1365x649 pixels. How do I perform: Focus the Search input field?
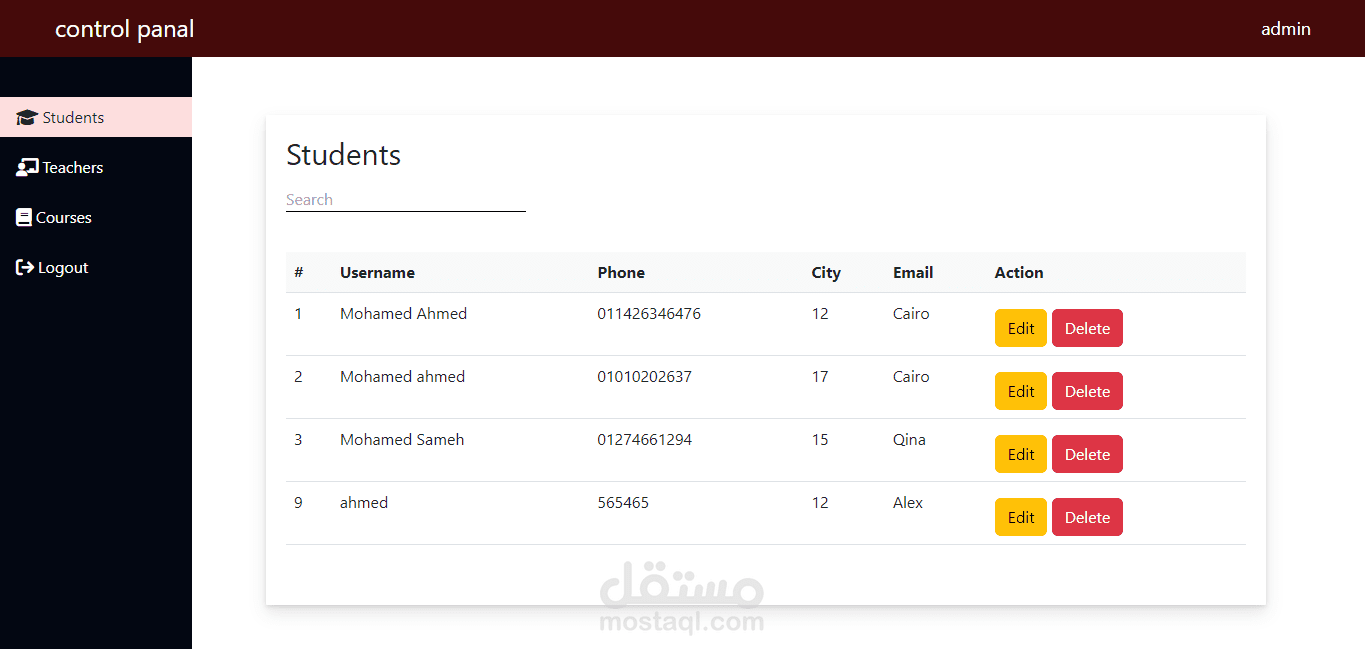pyautogui.click(x=406, y=200)
